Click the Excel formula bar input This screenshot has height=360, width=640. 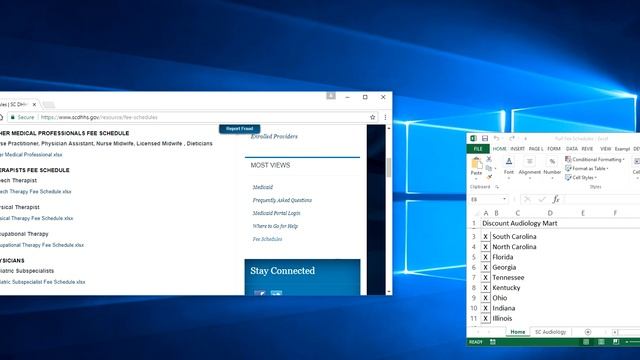(602, 199)
